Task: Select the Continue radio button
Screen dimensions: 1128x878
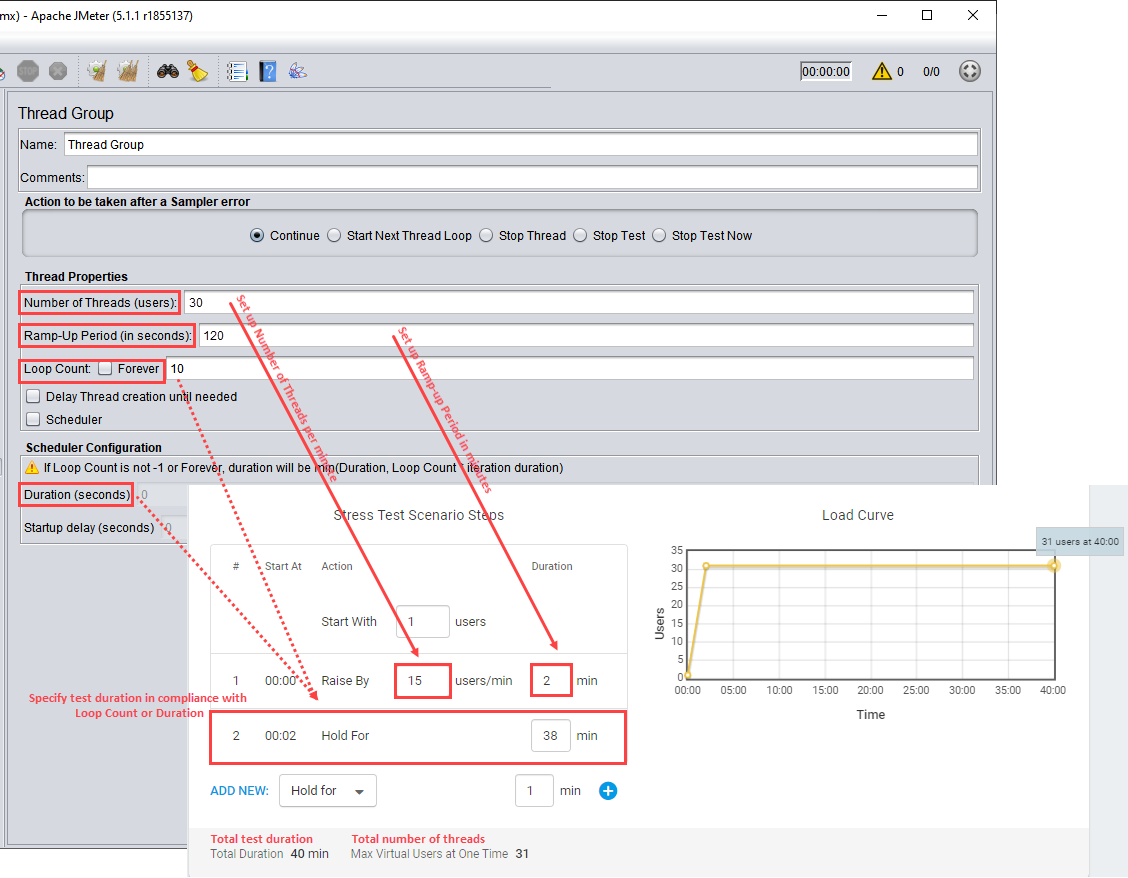Action: (257, 235)
